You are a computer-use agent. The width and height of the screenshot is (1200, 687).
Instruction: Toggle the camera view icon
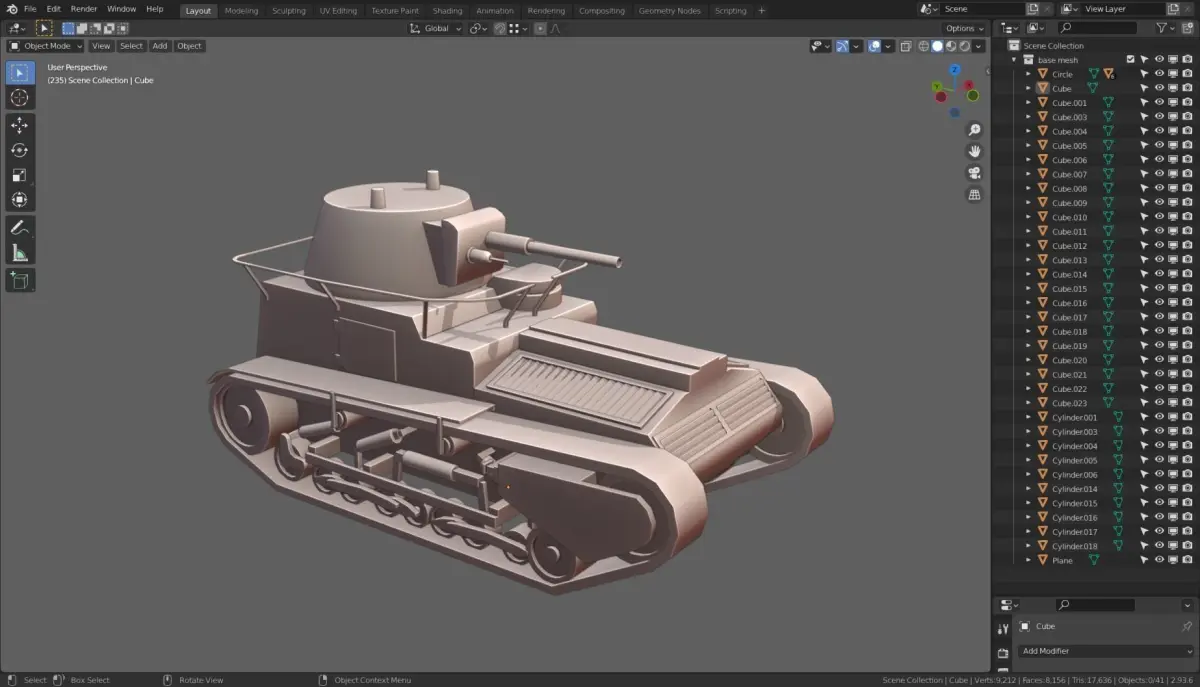click(974, 173)
